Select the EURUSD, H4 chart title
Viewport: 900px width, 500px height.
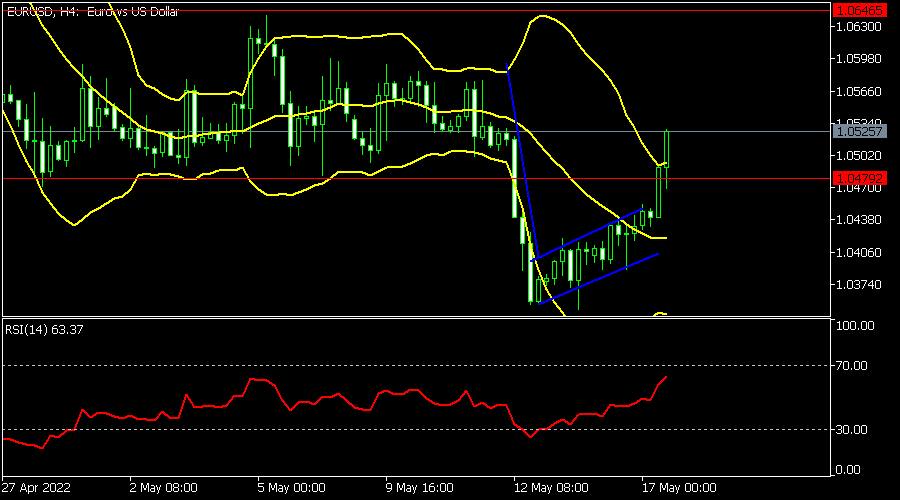coord(92,11)
